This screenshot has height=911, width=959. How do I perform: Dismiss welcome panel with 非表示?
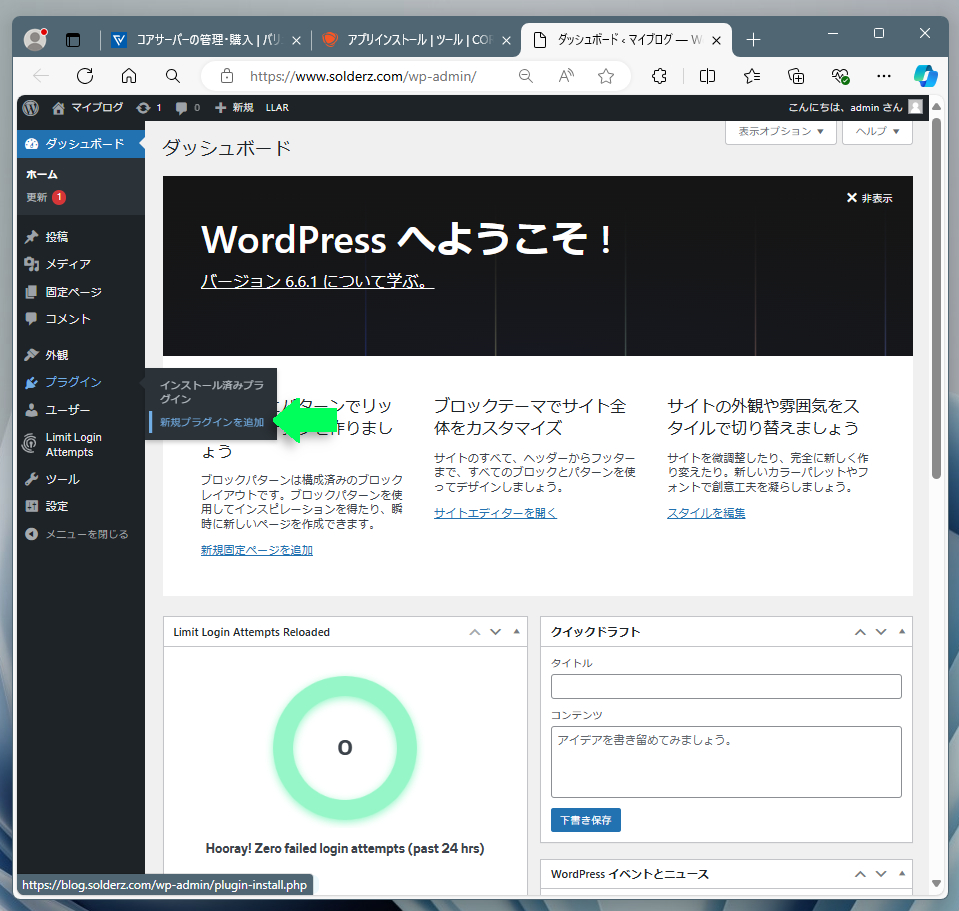click(869, 198)
